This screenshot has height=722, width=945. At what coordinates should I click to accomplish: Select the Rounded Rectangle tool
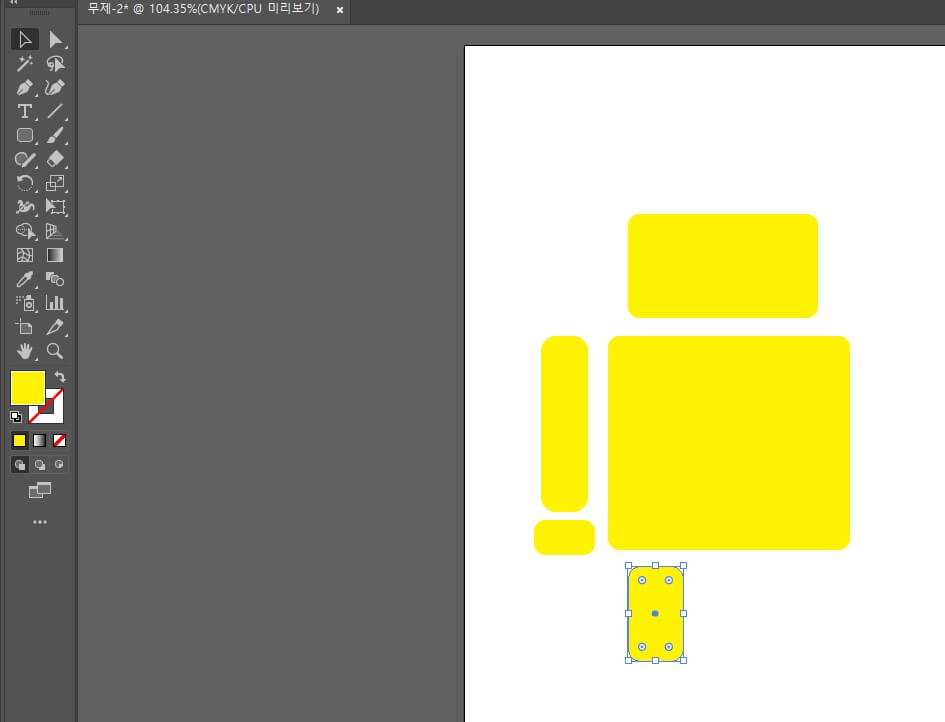tap(25, 135)
